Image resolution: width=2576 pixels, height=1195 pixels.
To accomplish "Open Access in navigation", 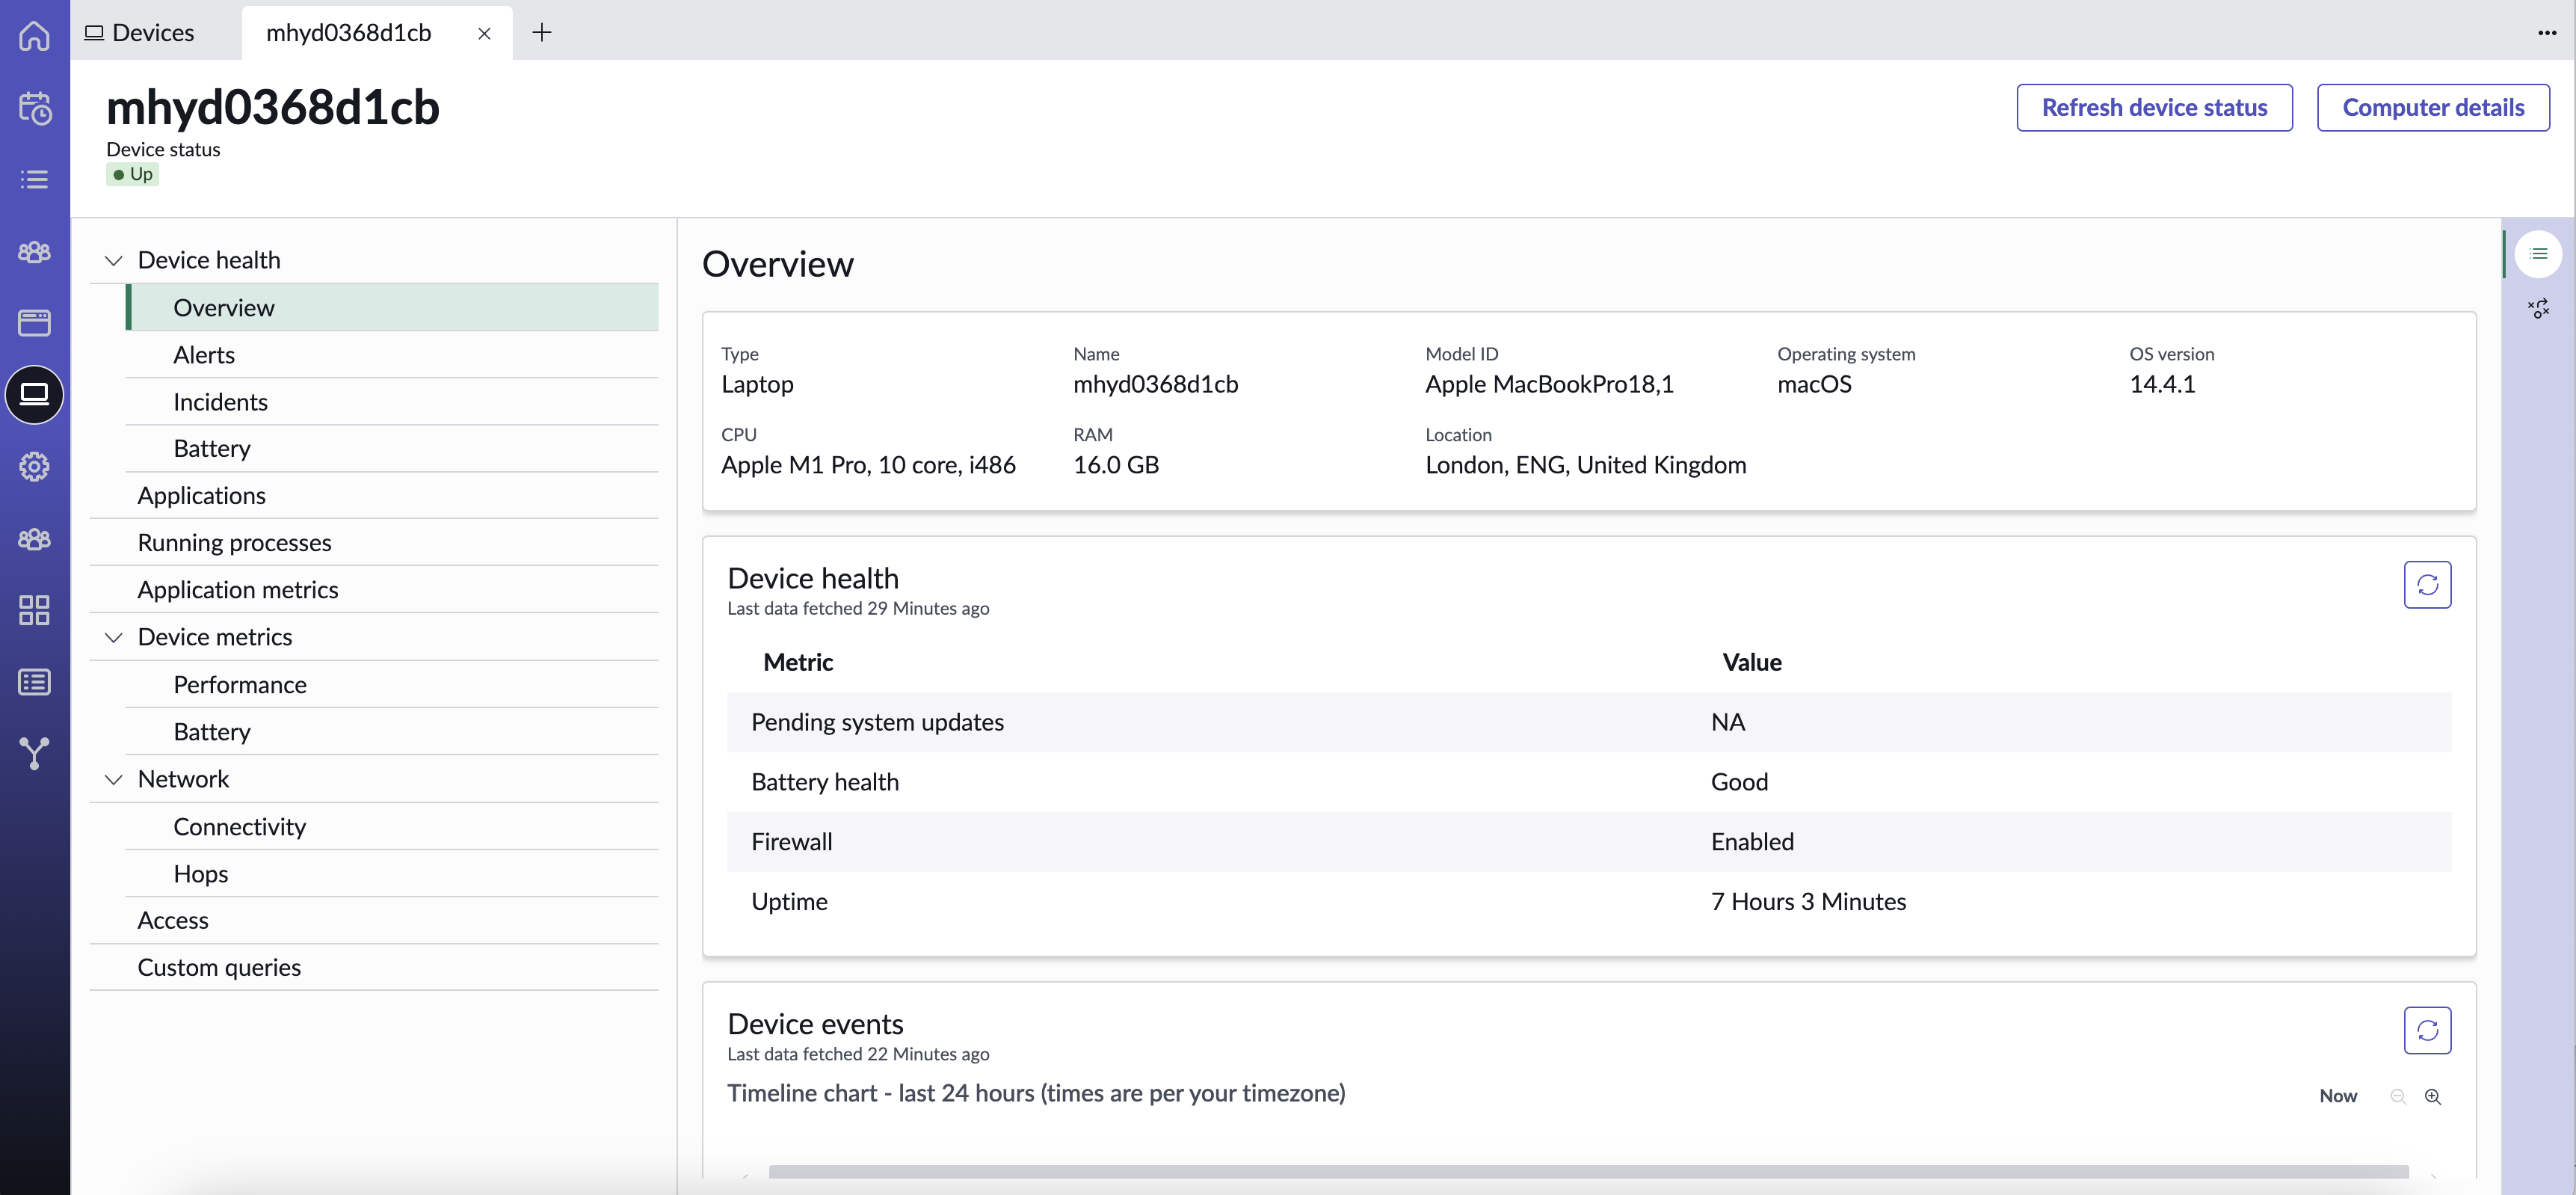I will tap(374, 920).
